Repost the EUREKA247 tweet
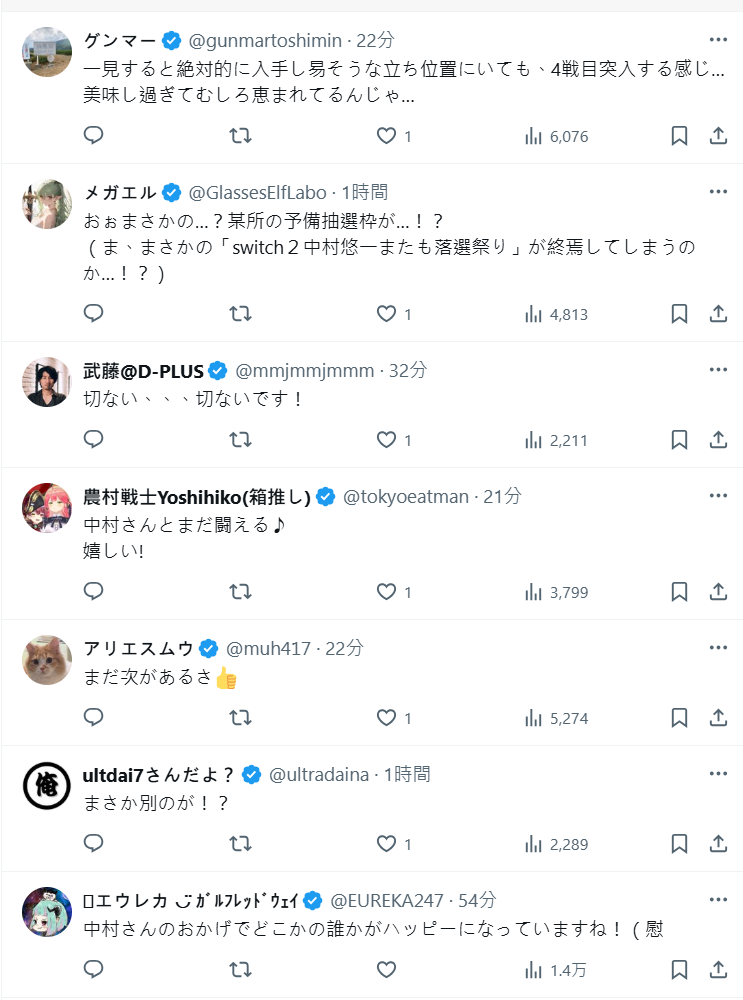The height and width of the screenshot is (1000, 743). tap(240, 970)
